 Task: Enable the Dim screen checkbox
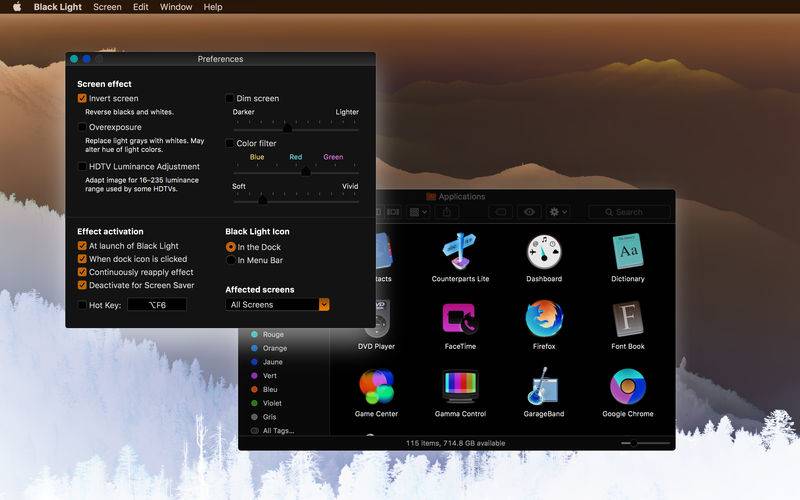[x=230, y=98]
